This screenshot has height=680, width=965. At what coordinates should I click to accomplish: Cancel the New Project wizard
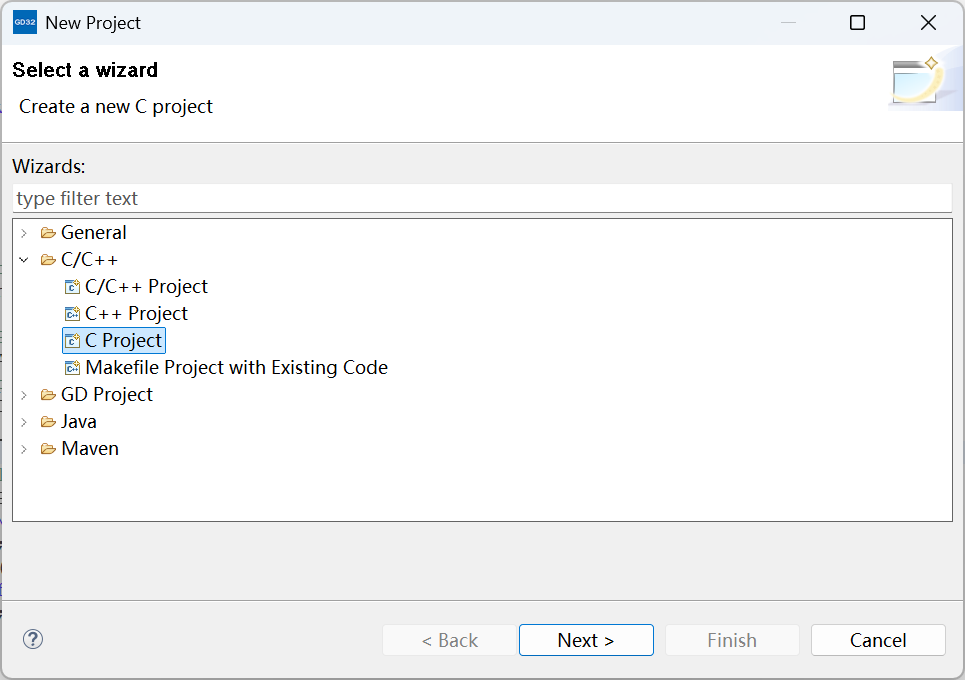coord(877,640)
